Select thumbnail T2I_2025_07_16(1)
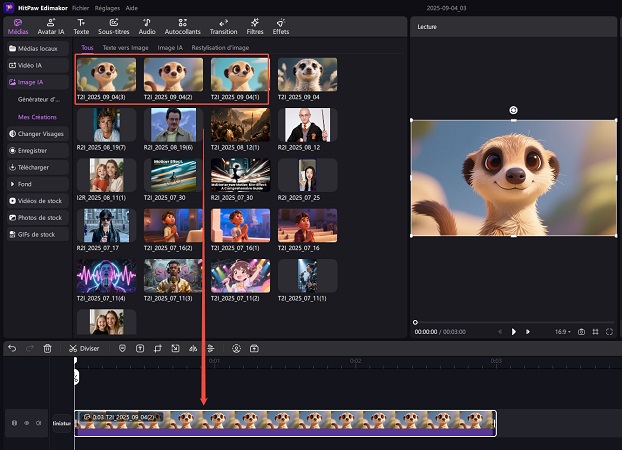 tap(240, 225)
